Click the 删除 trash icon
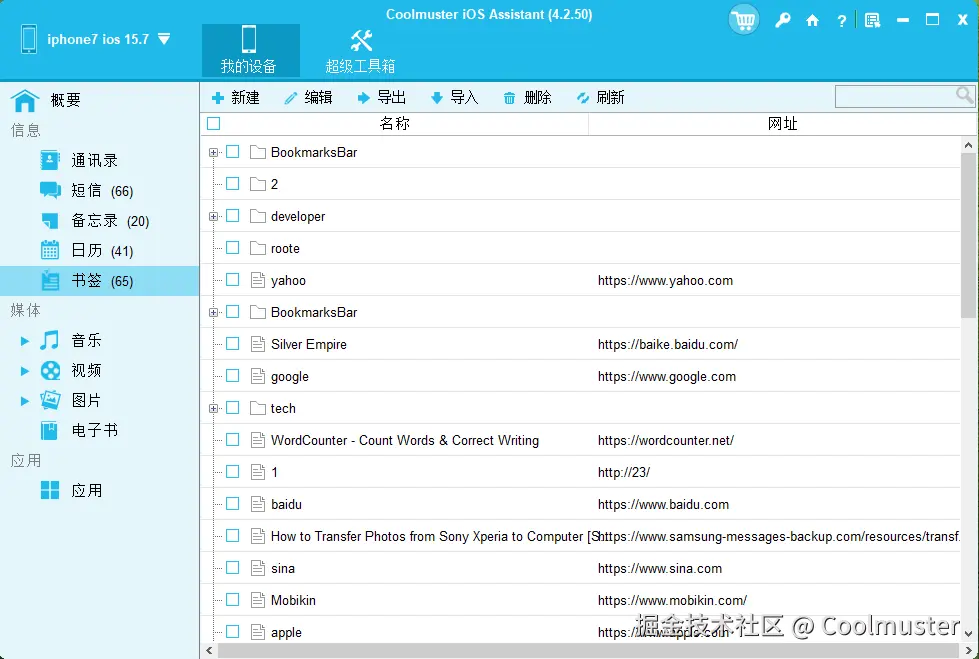Viewport: 979px width, 659px height. [x=509, y=98]
